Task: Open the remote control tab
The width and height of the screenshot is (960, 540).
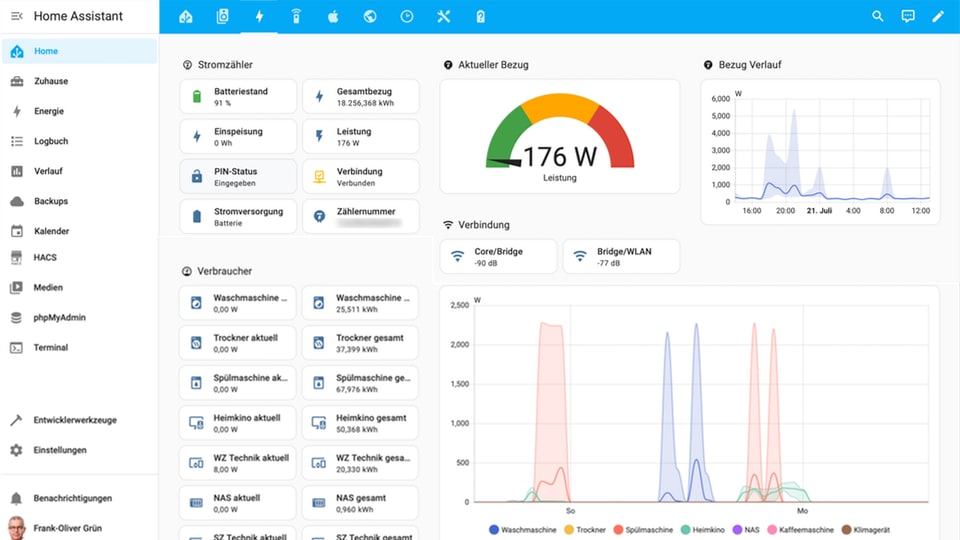Action: [296, 16]
